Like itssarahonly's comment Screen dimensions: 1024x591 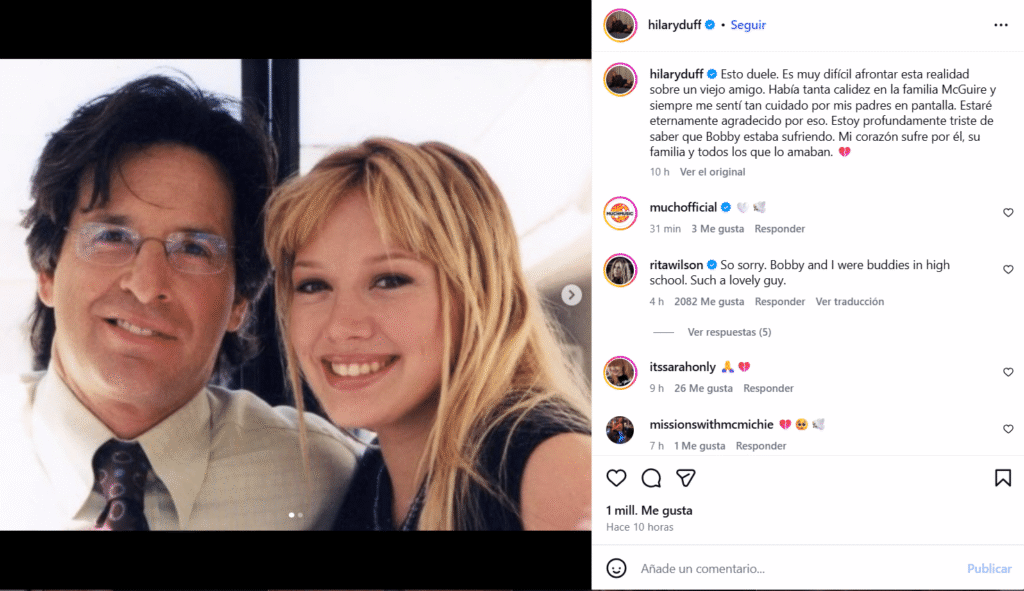[1008, 372]
